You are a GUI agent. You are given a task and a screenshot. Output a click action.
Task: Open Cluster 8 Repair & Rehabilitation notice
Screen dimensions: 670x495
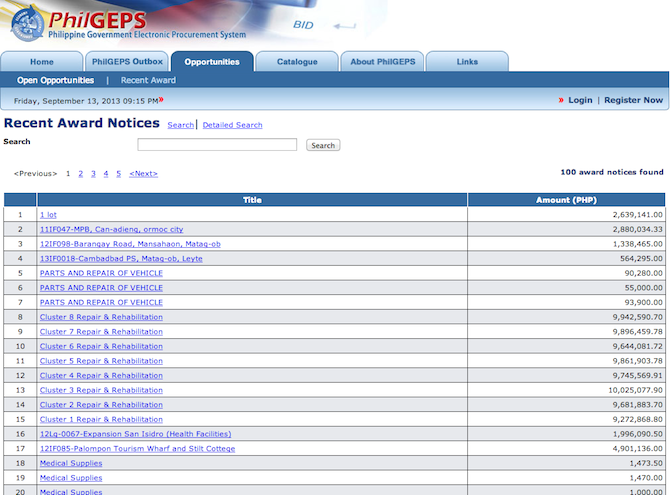[x=101, y=316]
